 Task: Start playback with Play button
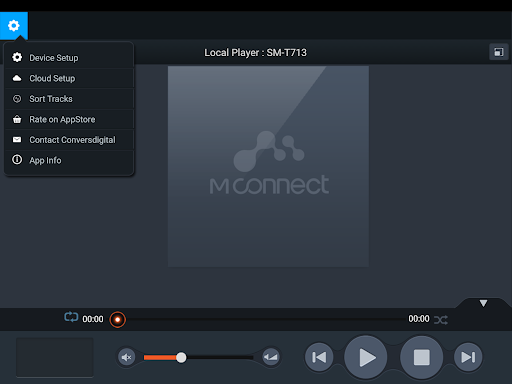pos(366,357)
